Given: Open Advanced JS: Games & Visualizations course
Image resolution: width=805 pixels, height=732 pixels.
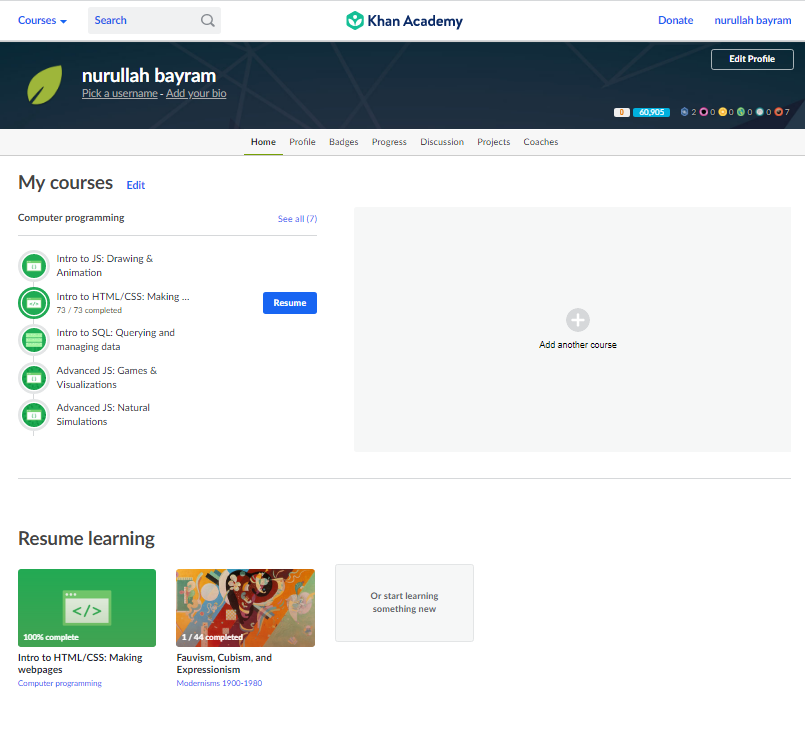Looking at the screenshot, I should 107,377.
